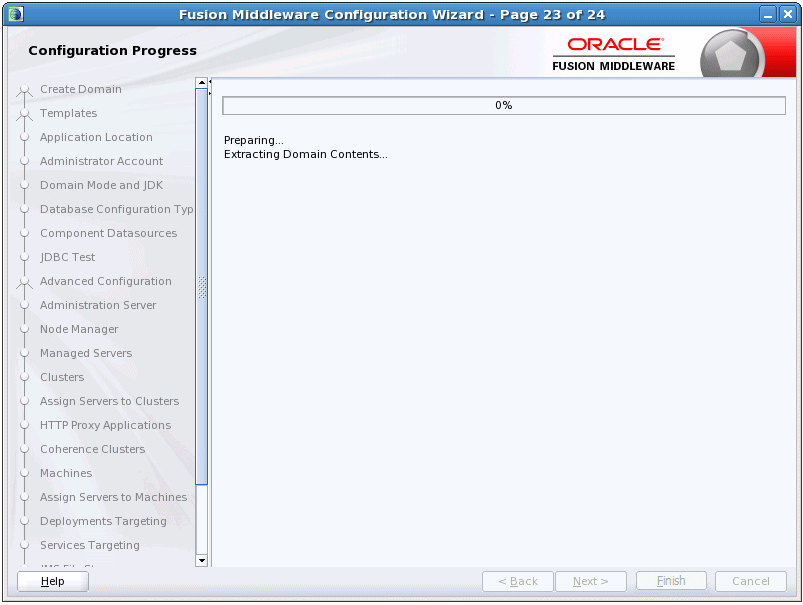
Task: Select Component Datasources step
Action: click(x=109, y=233)
